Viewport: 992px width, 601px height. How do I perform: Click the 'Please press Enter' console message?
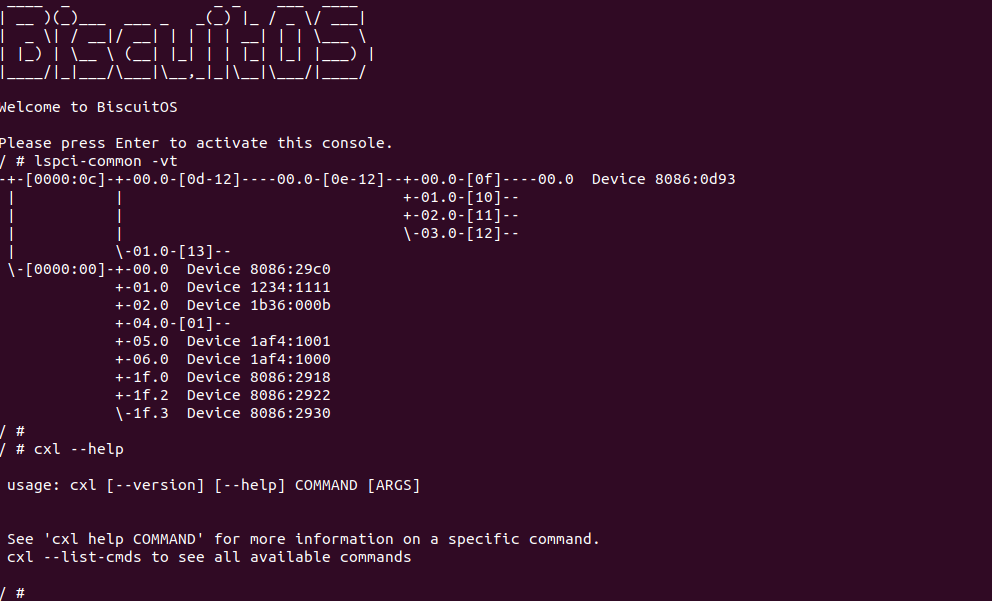pos(196,143)
